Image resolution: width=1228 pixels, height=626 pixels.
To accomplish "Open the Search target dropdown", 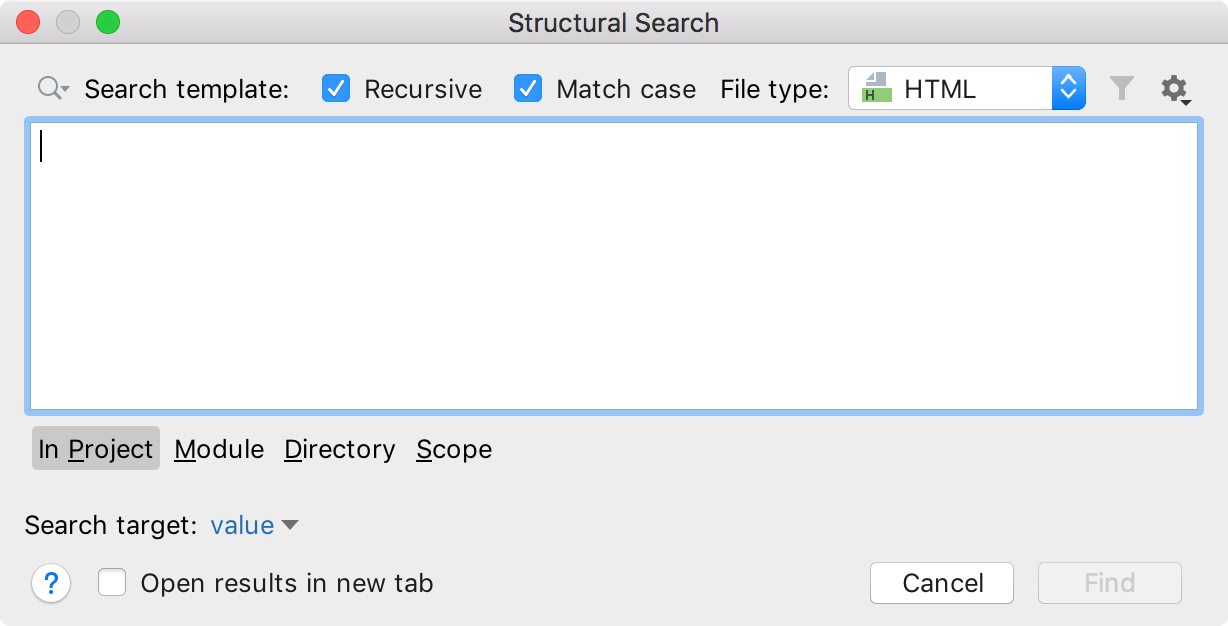I will click(x=291, y=525).
